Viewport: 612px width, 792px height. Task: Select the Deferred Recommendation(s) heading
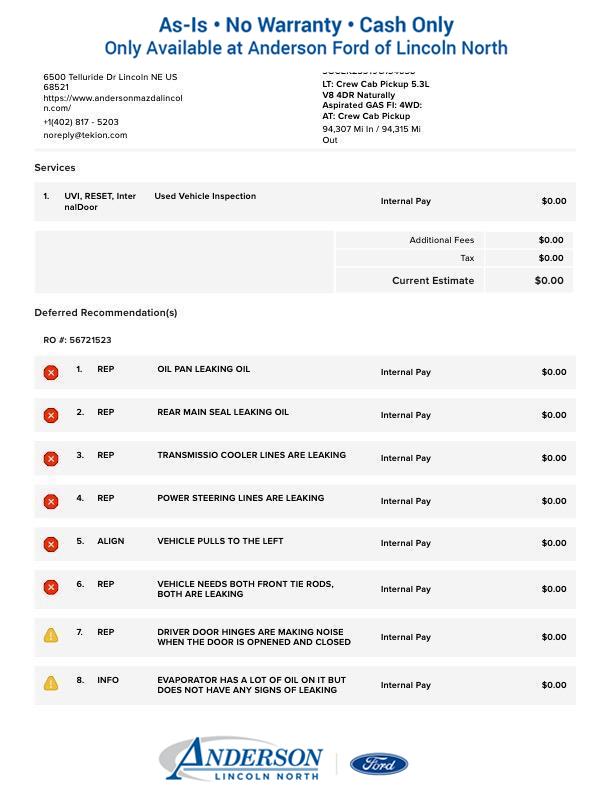click(105, 313)
